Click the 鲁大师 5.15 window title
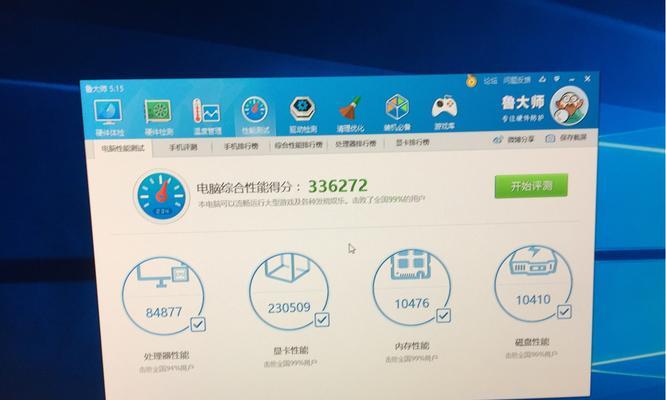 pyautogui.click(x=104, y=89)
